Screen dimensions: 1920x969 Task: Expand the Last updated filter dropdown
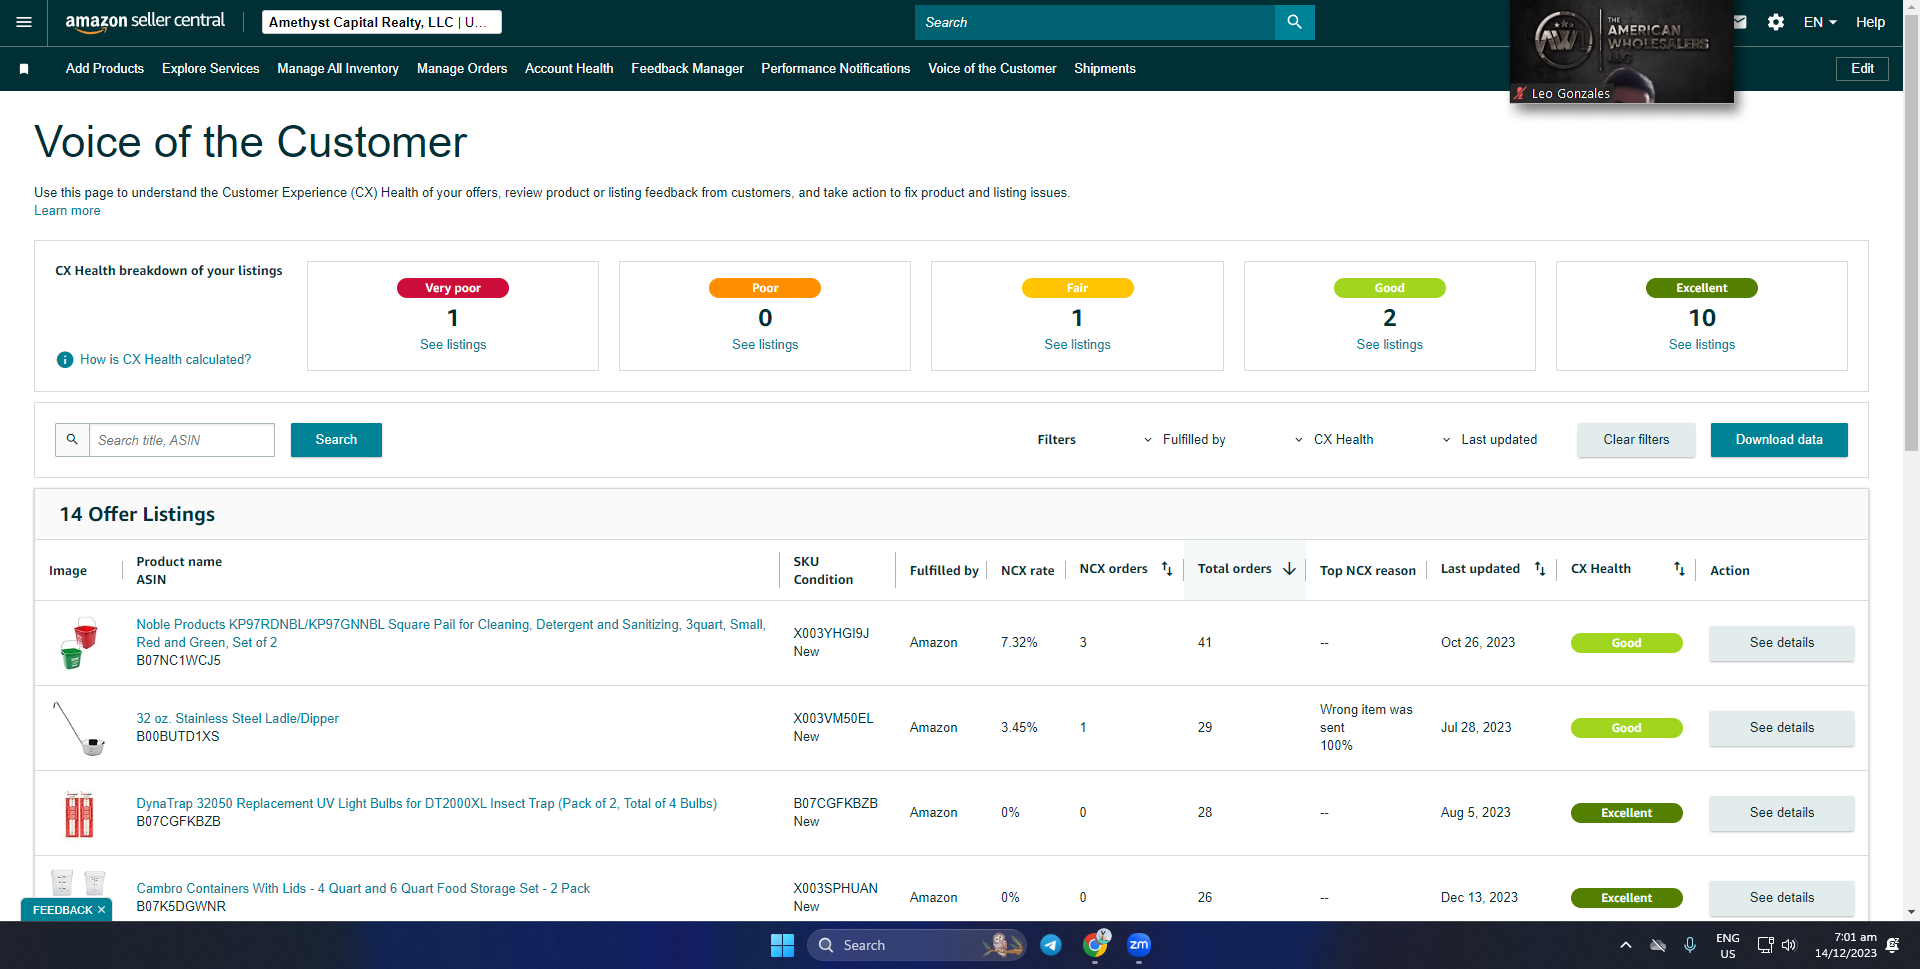1490,440
